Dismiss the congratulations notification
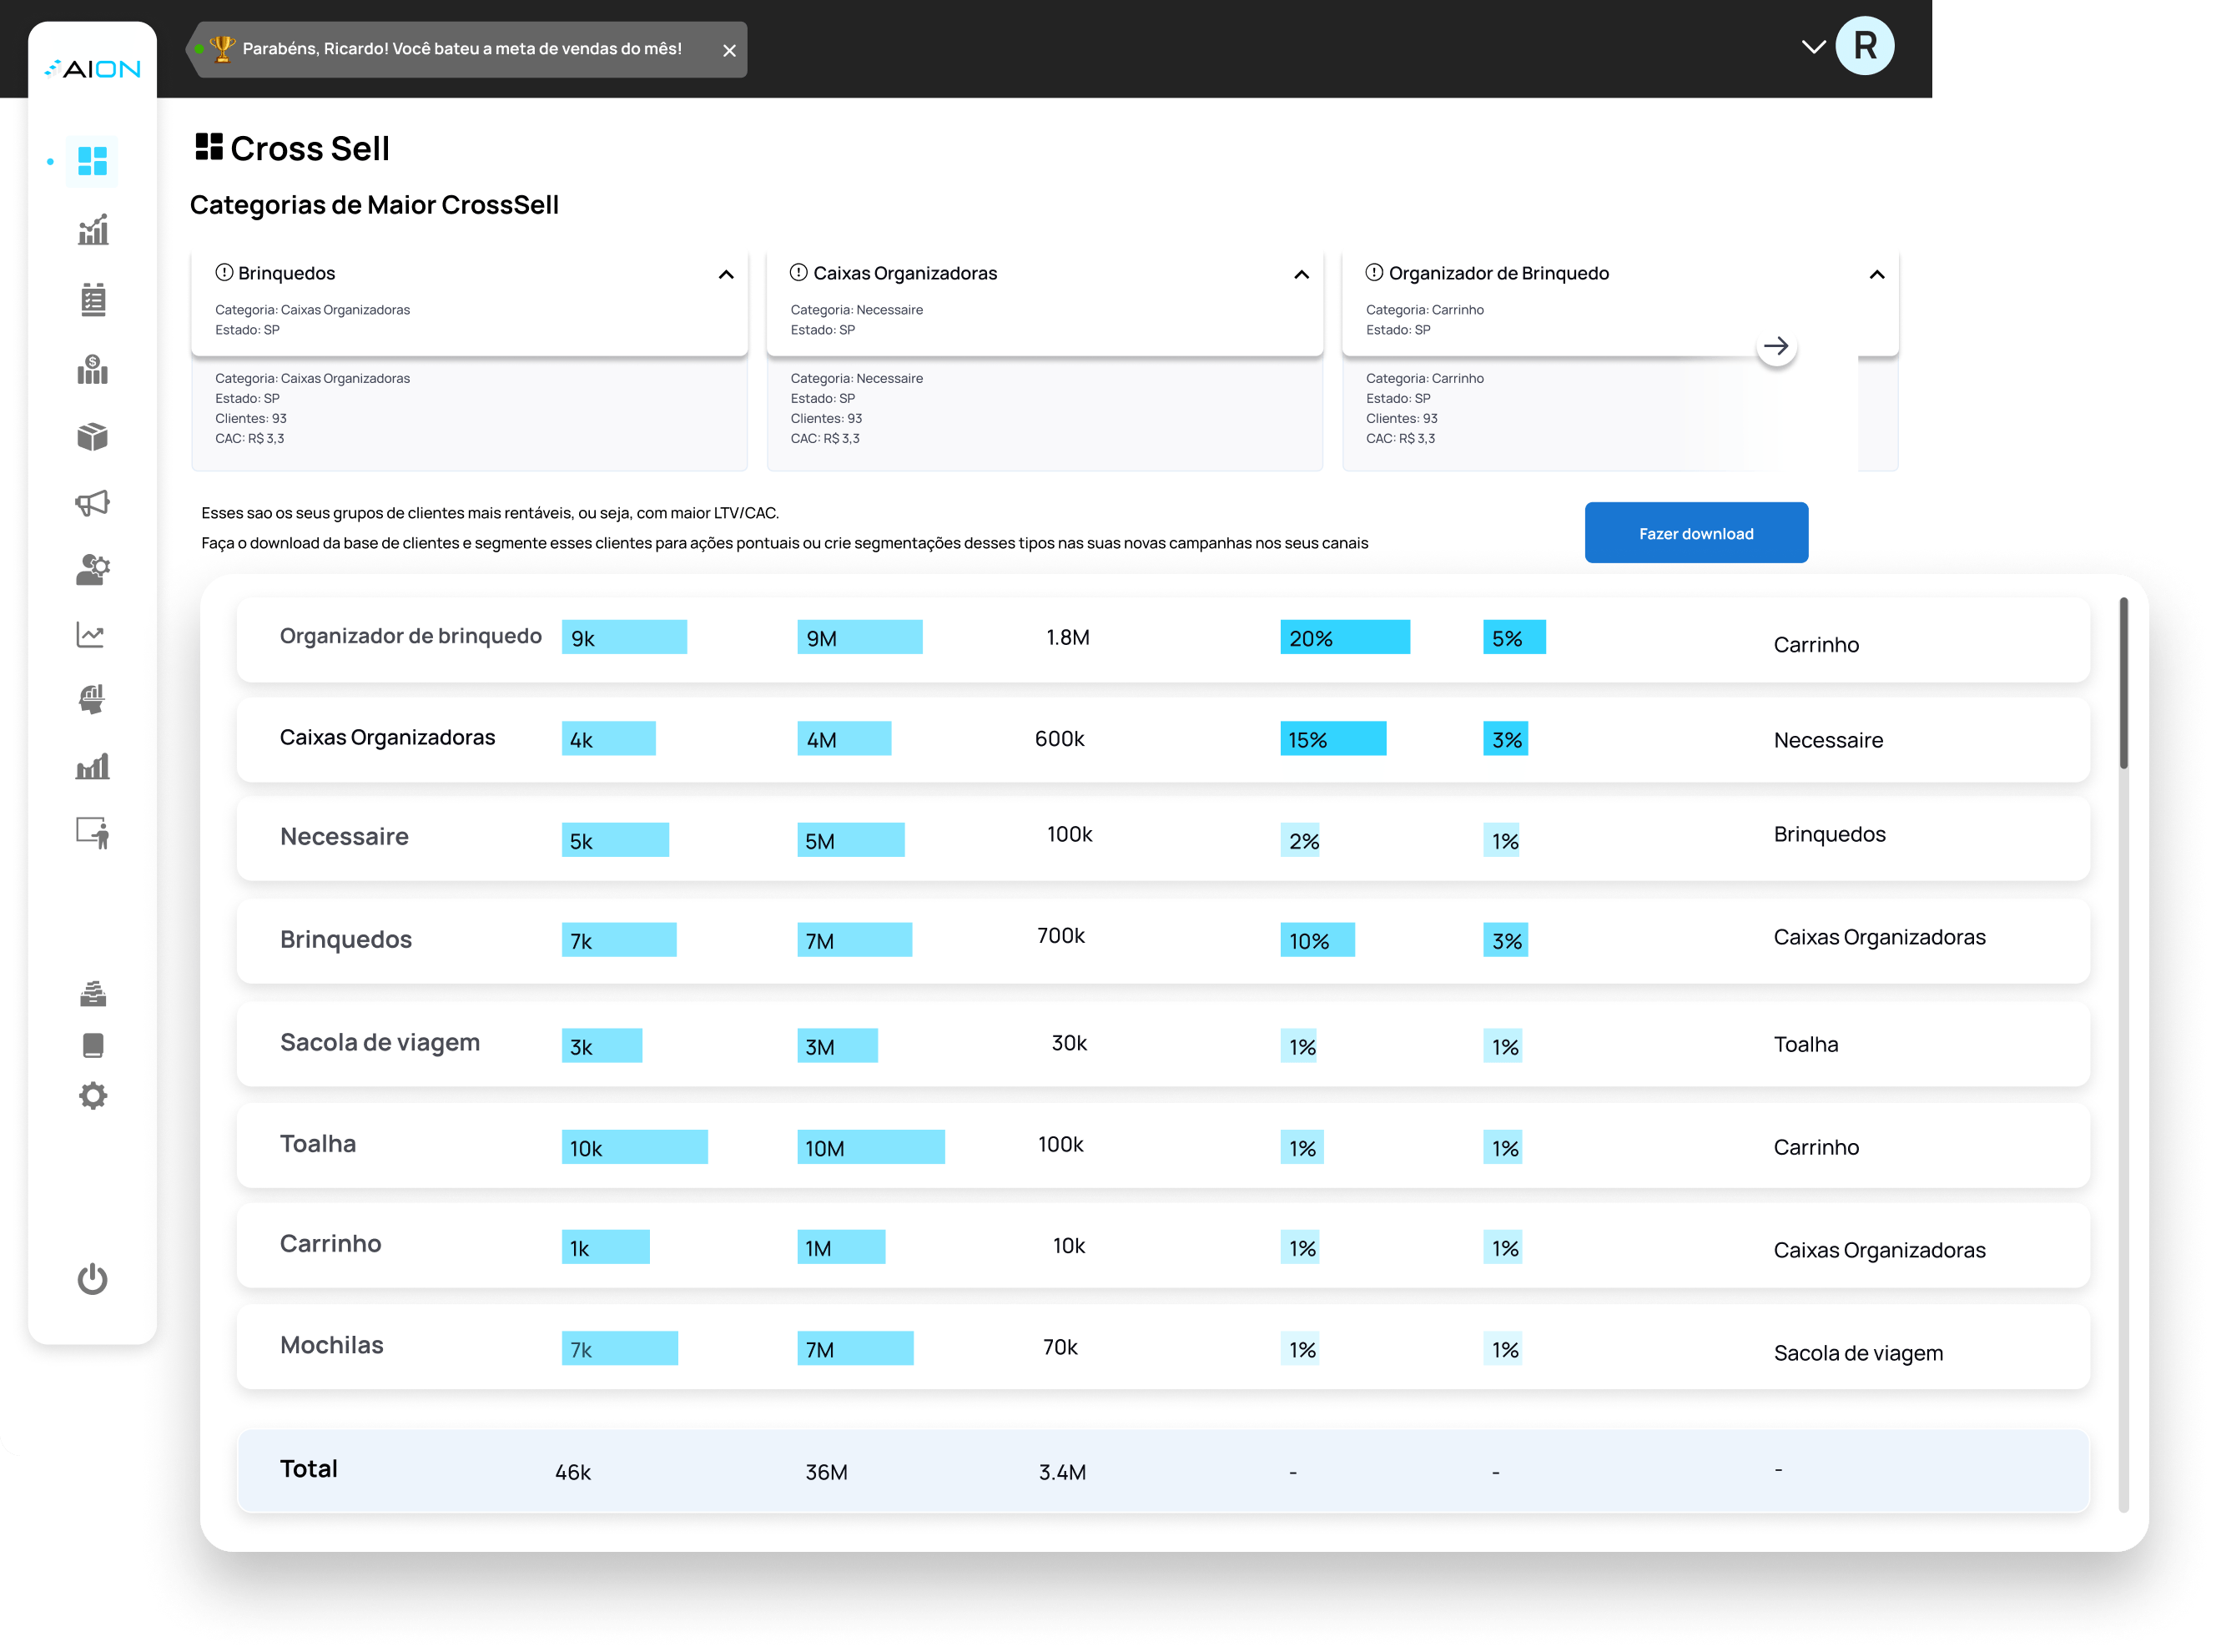Image resolution: width=2216 pixels, height=1652 pixels. click(x=729, y=49)
